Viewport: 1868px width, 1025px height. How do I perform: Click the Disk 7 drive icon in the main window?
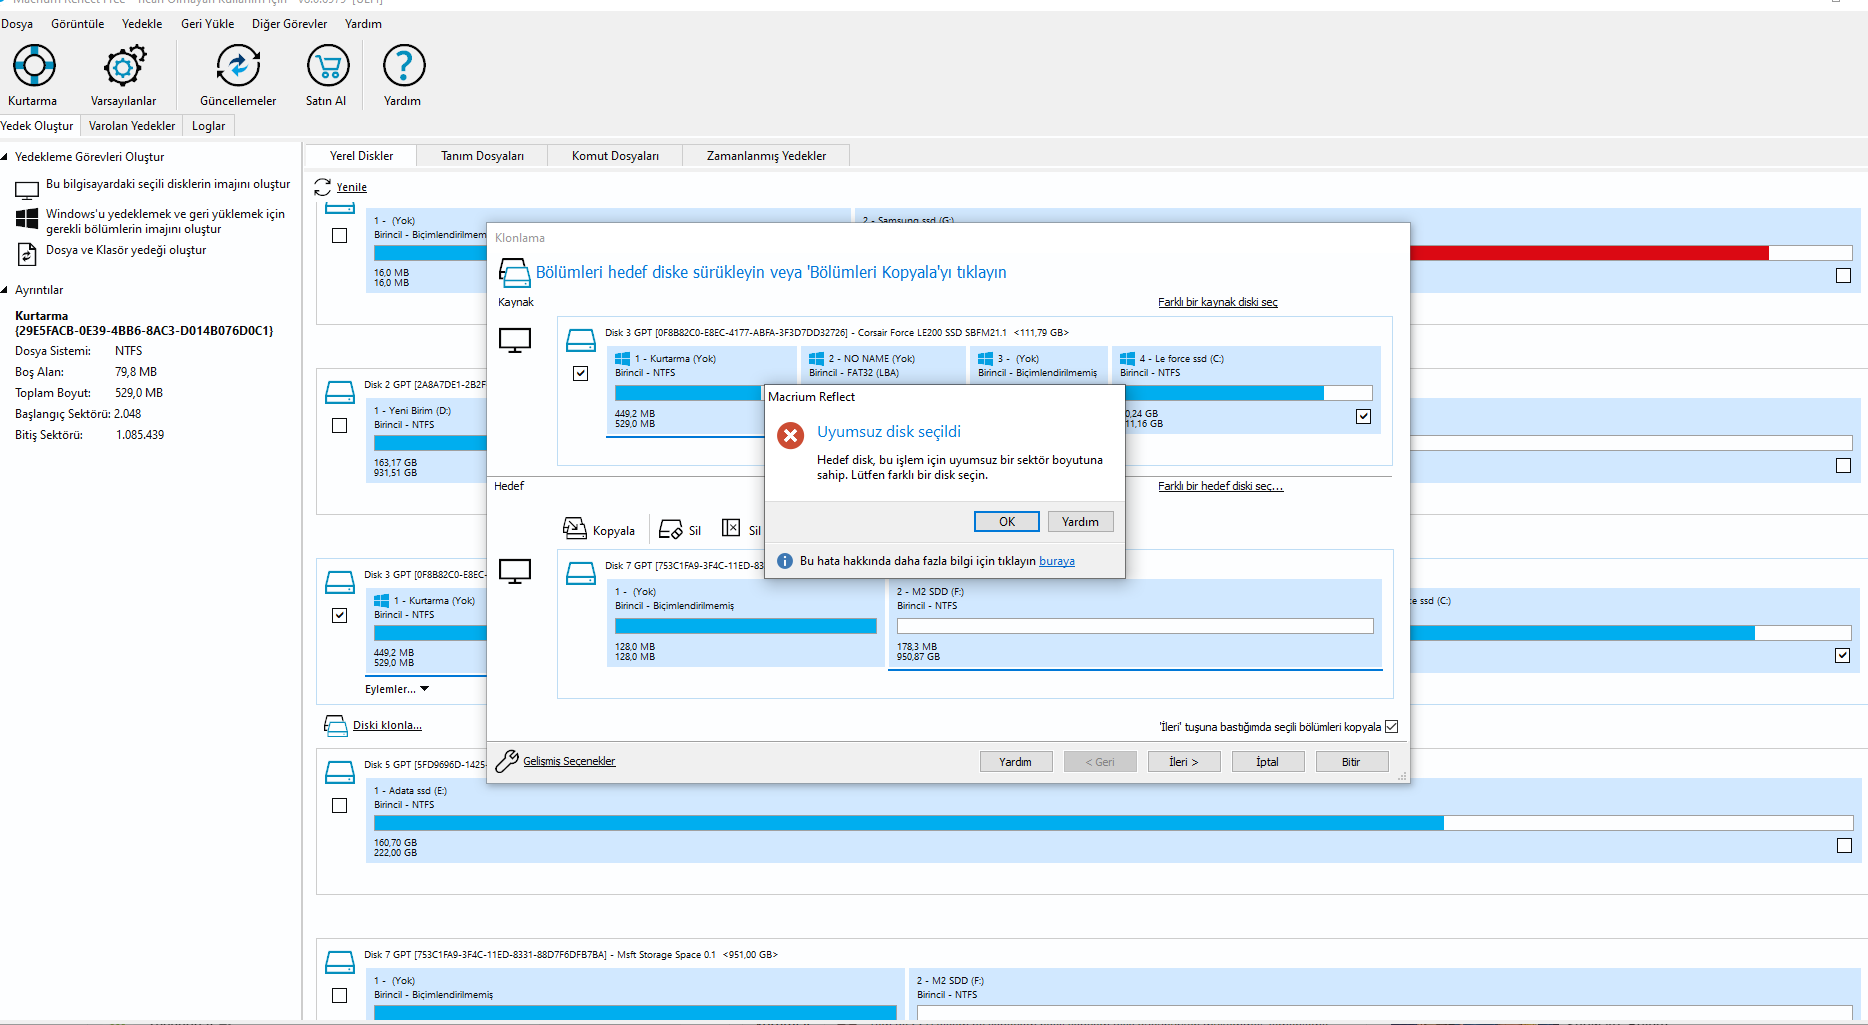coord(340,962)
